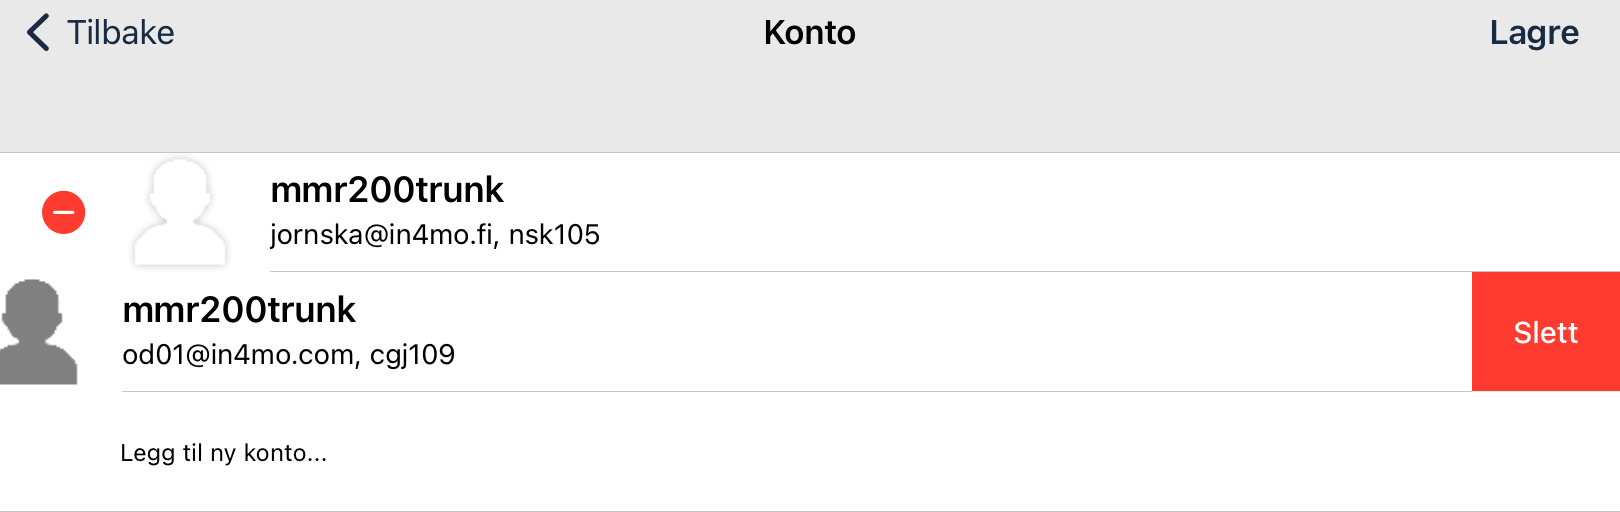Save changes with the Lagre button
The width and height of the screenshot is (1620, 512).
click(1533, 33)
